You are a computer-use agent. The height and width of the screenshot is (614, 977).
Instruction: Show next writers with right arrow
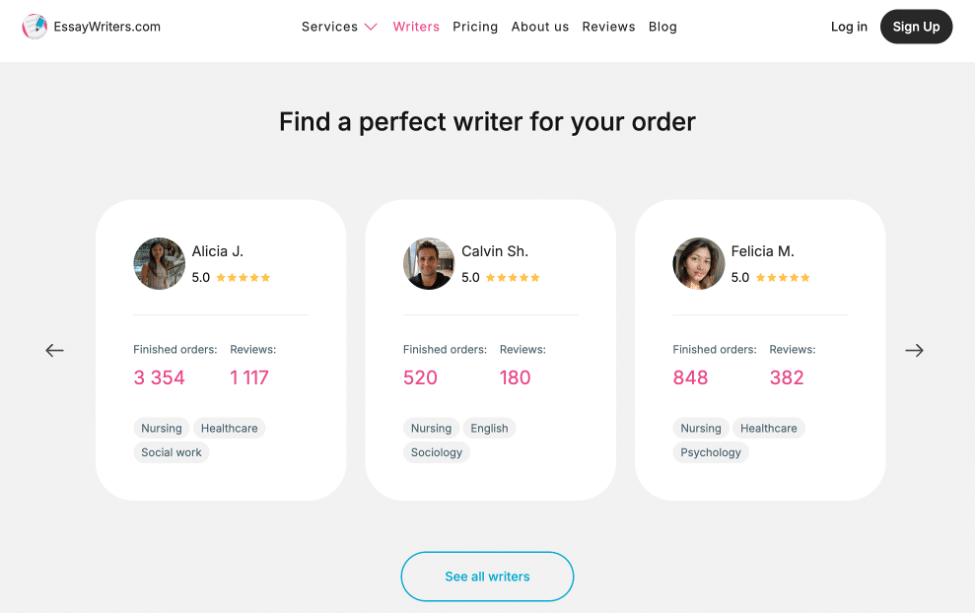coord(915,351)
